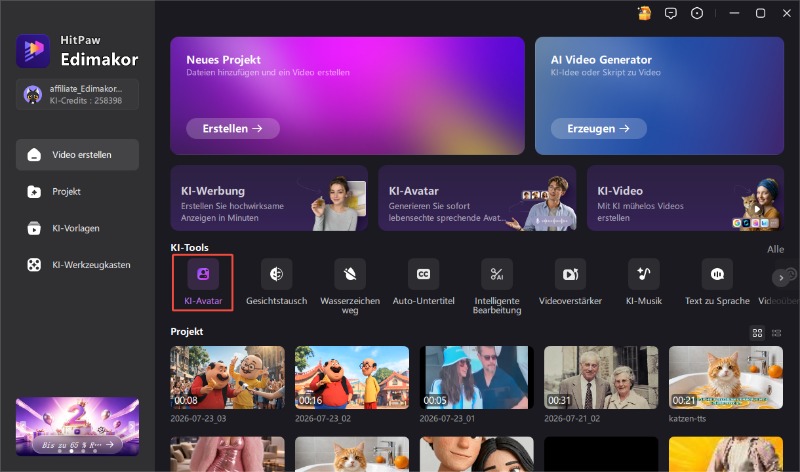Expand more KI-Tools with right arrow
800x472 pixels.
pos(781,278)
